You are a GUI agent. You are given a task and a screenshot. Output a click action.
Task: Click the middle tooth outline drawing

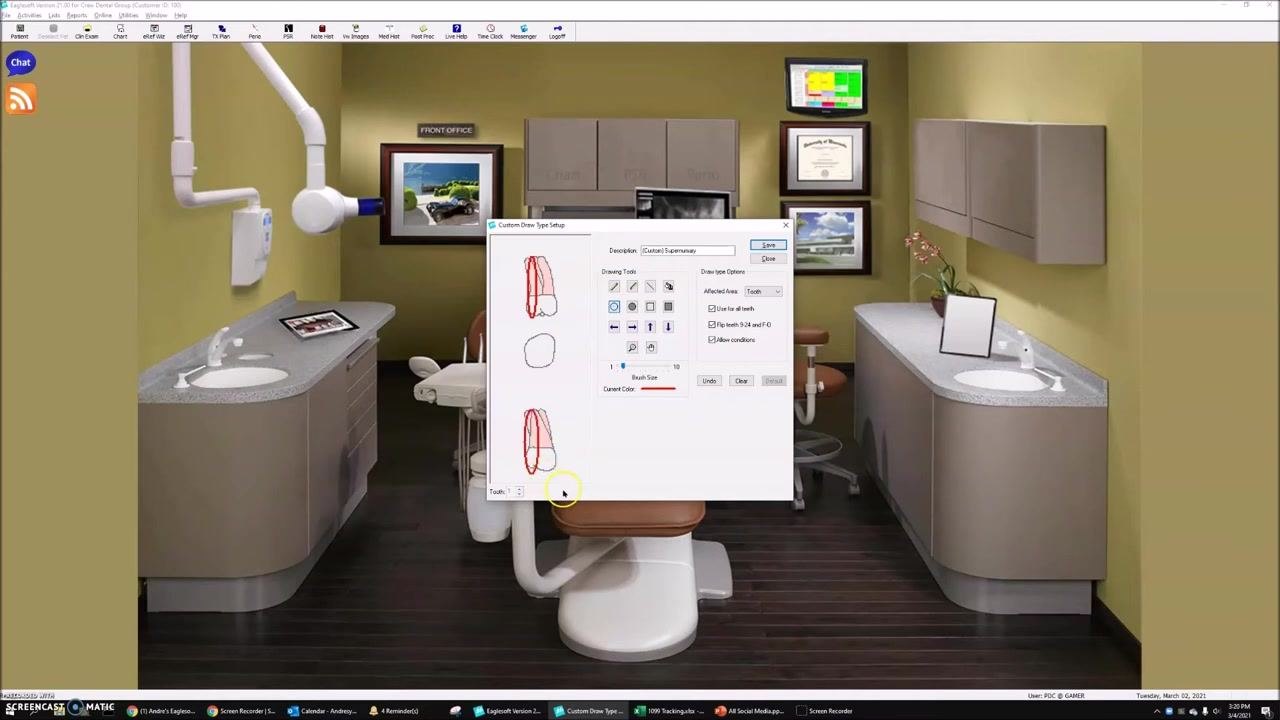point(539,351)
